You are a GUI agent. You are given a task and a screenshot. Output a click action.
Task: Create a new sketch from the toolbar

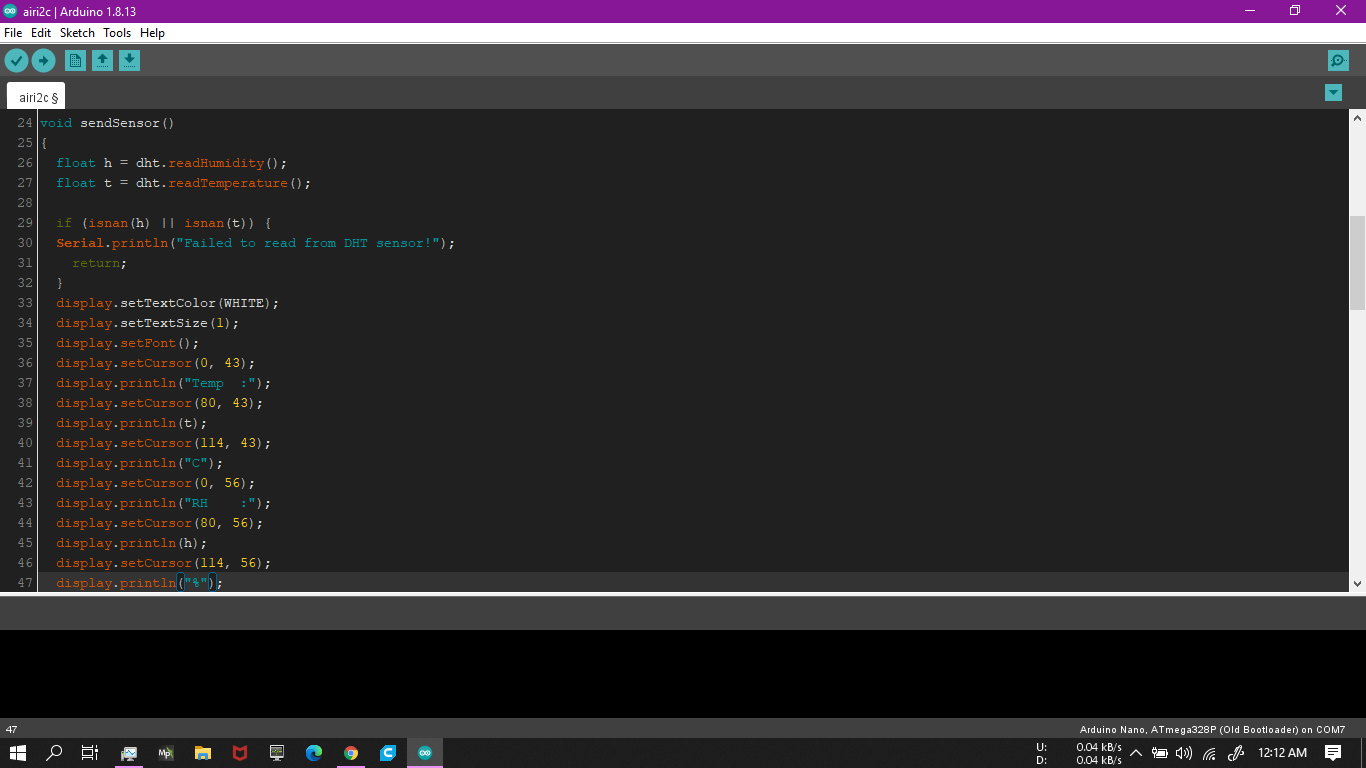pos(75,61)
